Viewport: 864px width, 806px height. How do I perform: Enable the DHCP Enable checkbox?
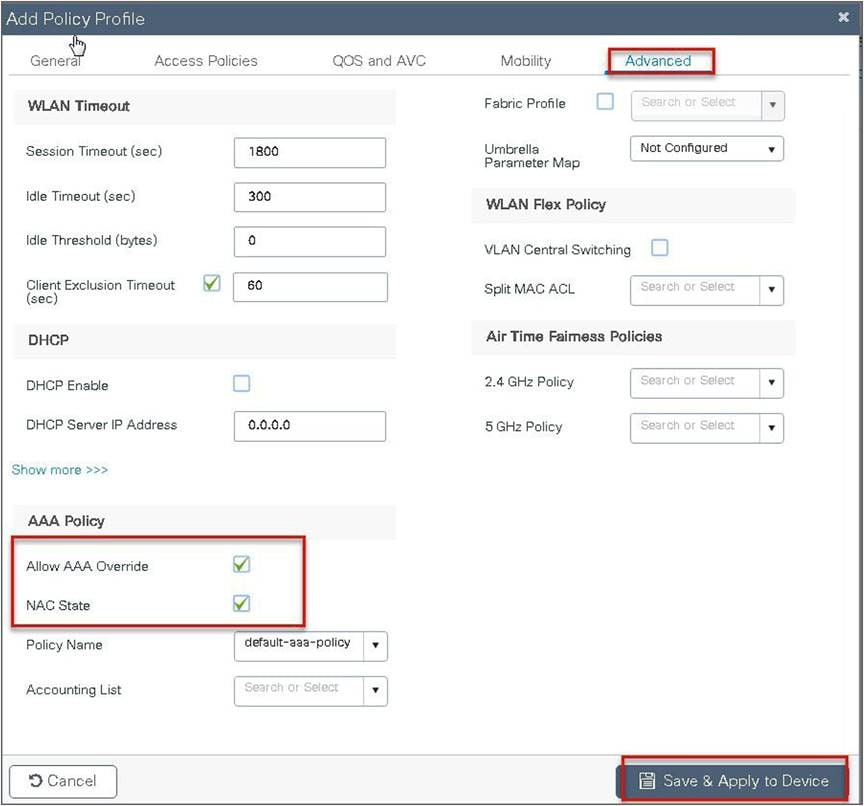tap(241, 384)
